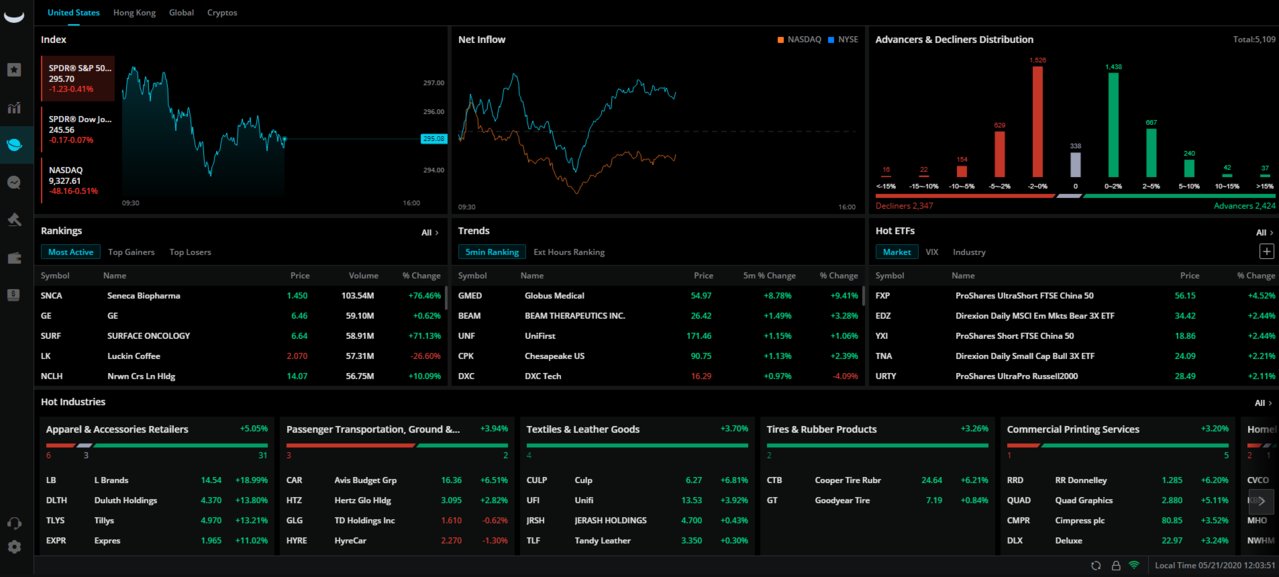Open the stock charts sidebar icon
The width and height of the screenshot is (1279, 577).
[x=14, y=108]
